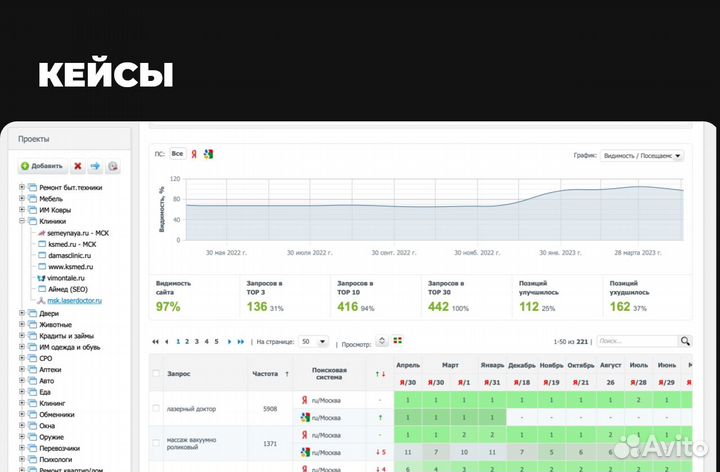Select the Все search engine filter
This screenshot has height=472, width=720.
[177, 154]
